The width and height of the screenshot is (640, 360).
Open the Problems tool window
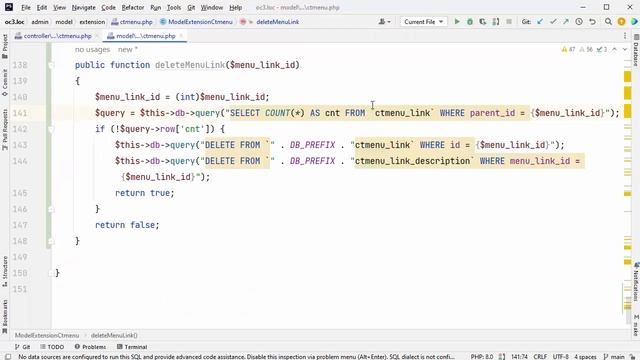click(x=90, y=347)
